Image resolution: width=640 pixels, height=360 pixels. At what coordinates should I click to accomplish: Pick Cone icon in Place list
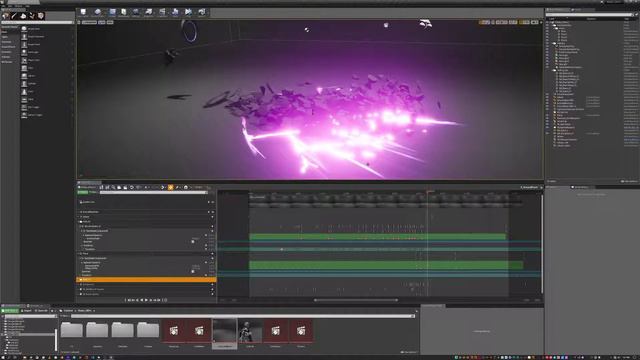24,91
